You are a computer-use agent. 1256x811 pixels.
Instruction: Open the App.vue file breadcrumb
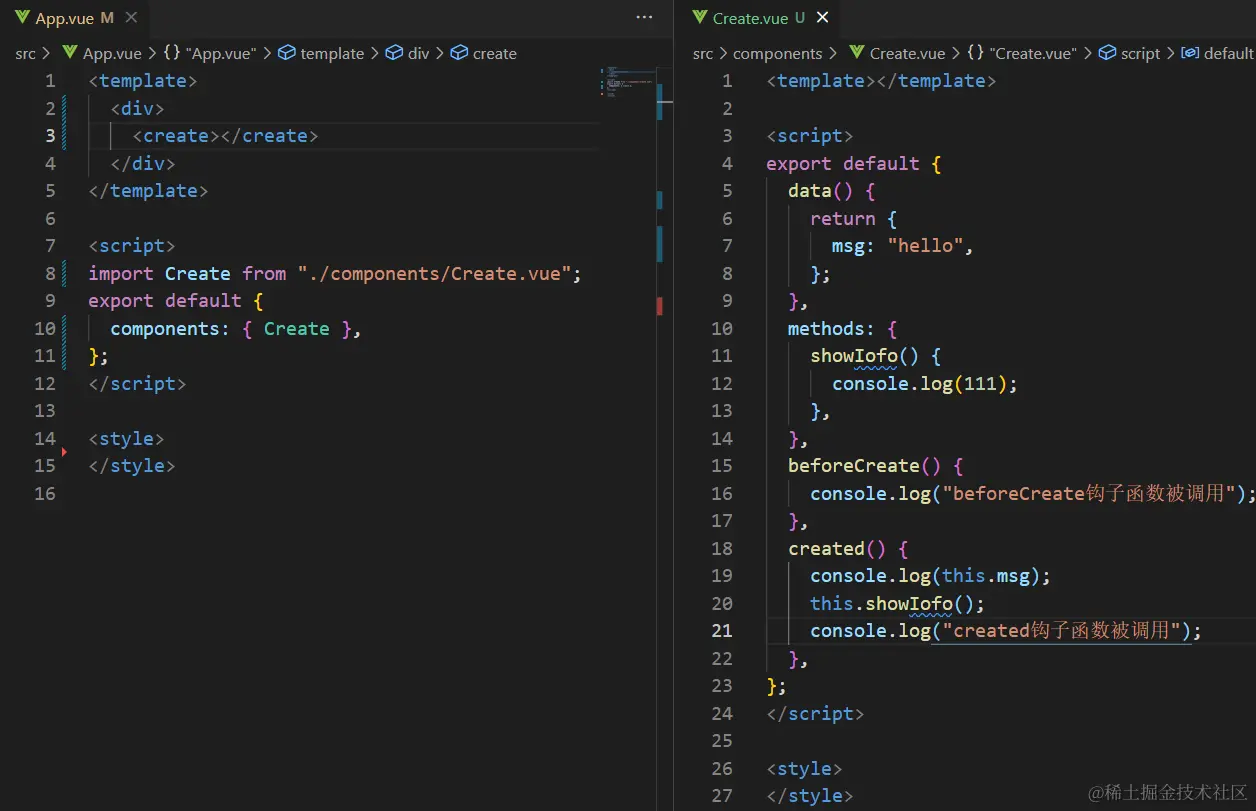pyautogui.click(x=112, y=53)
